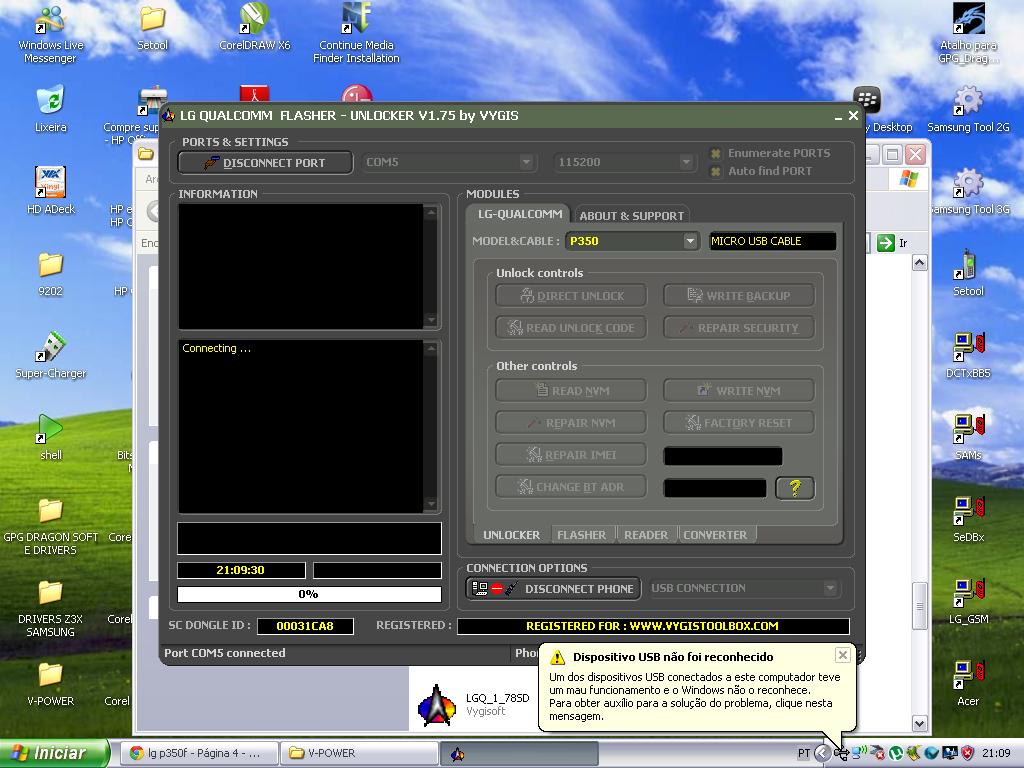The width and height of the screenshot is (1024, 768).
Task: Switch to the ABOUT & SUPPORT tab
Action: pos(632,216)
